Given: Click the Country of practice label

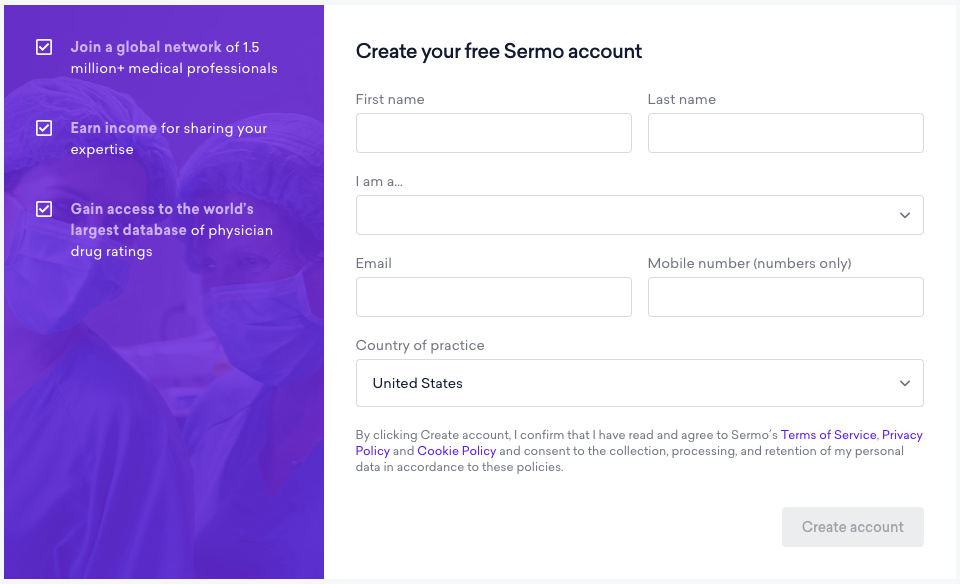Looking at the screenshot, I should [420, 345].
